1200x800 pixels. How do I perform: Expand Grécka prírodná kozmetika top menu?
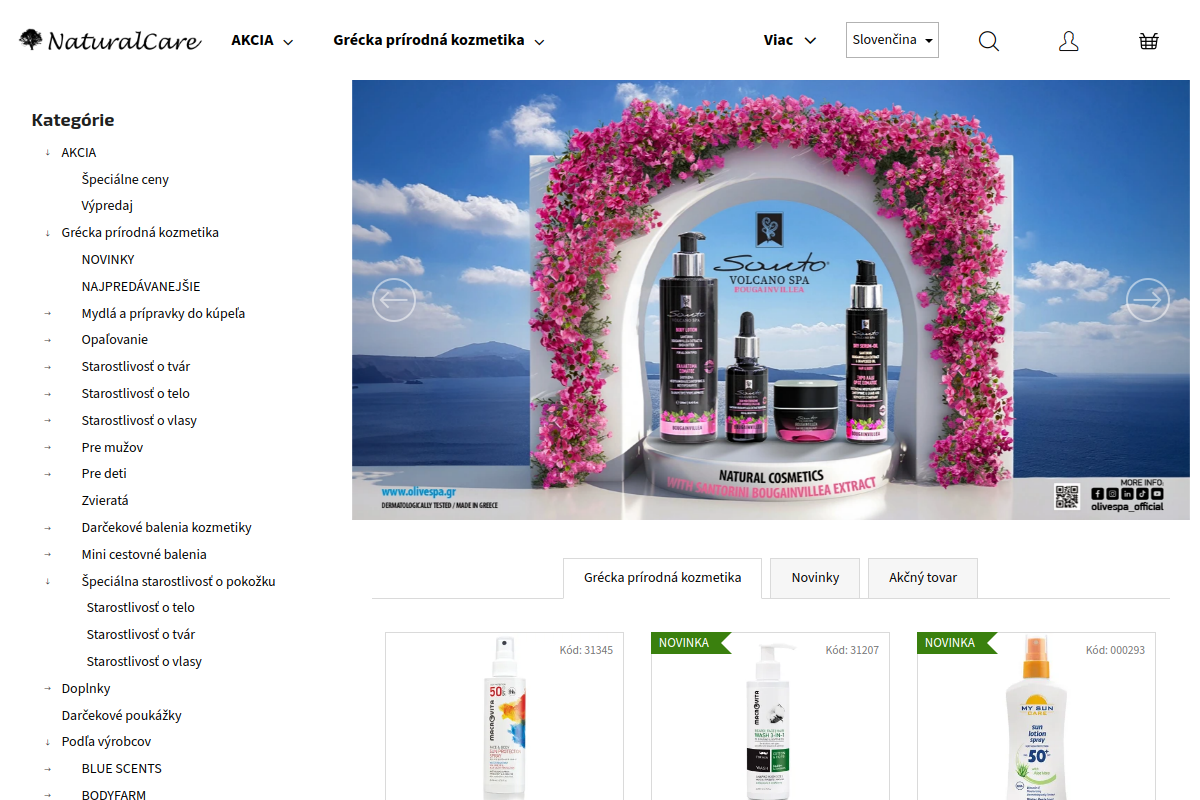point(439,41)
